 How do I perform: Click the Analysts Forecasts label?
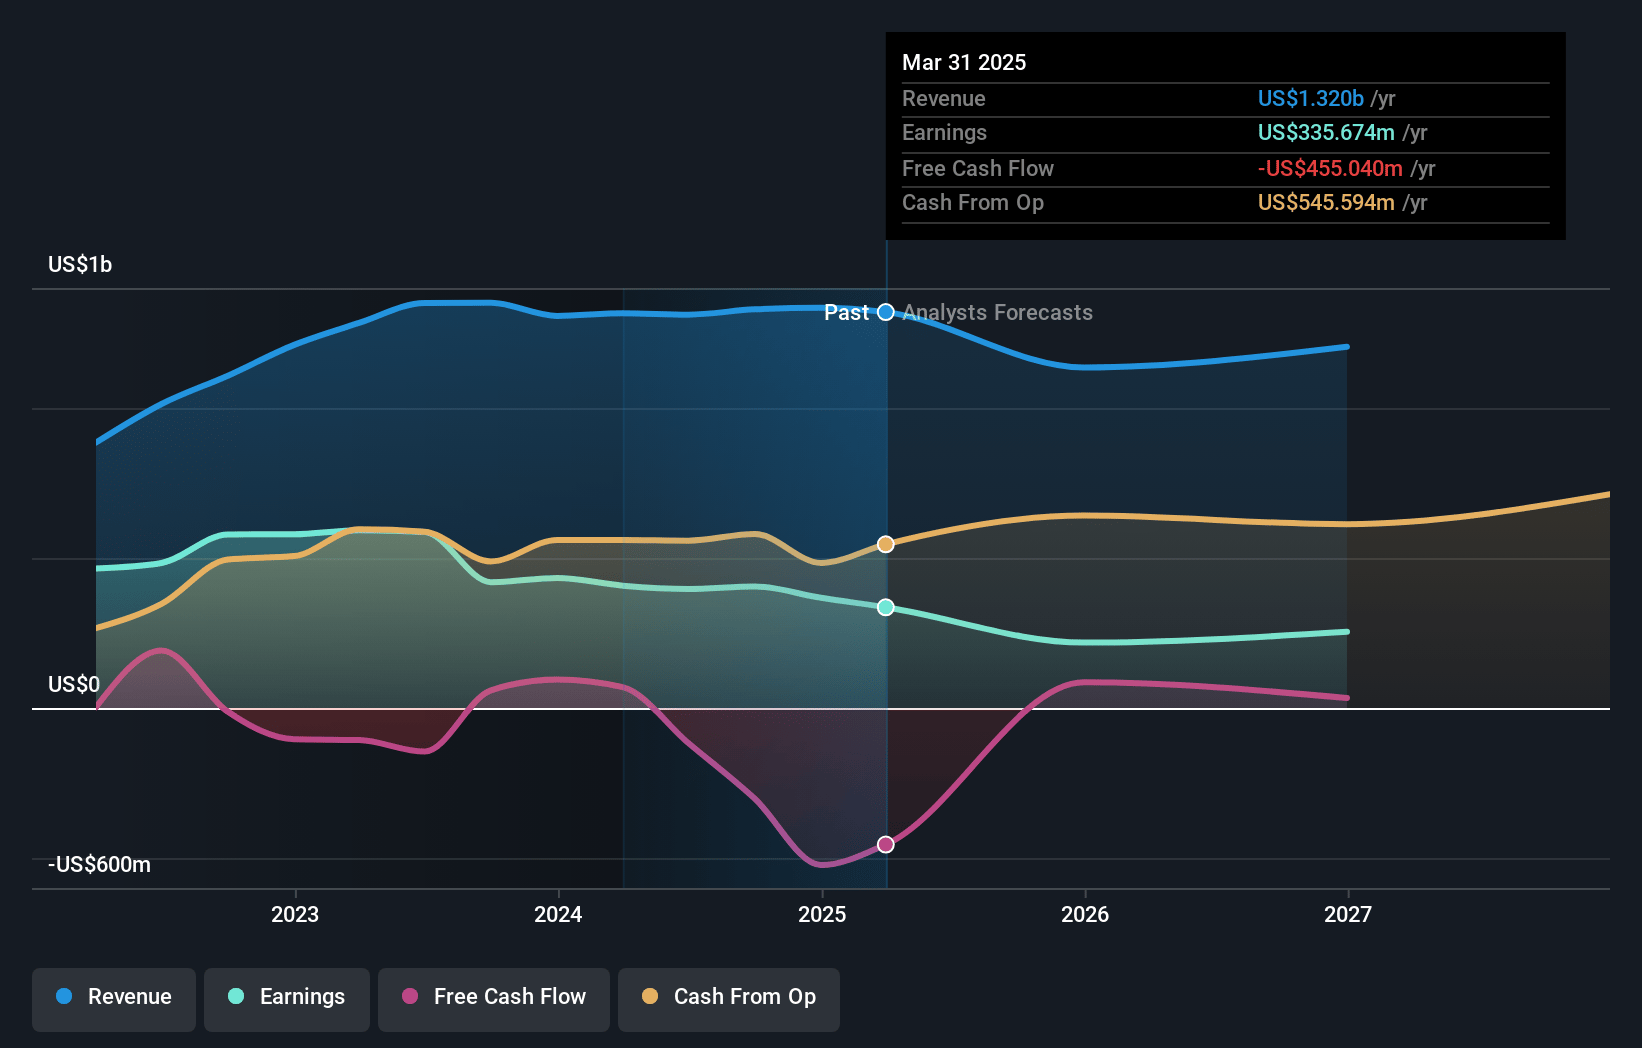[x=998, y=312]
